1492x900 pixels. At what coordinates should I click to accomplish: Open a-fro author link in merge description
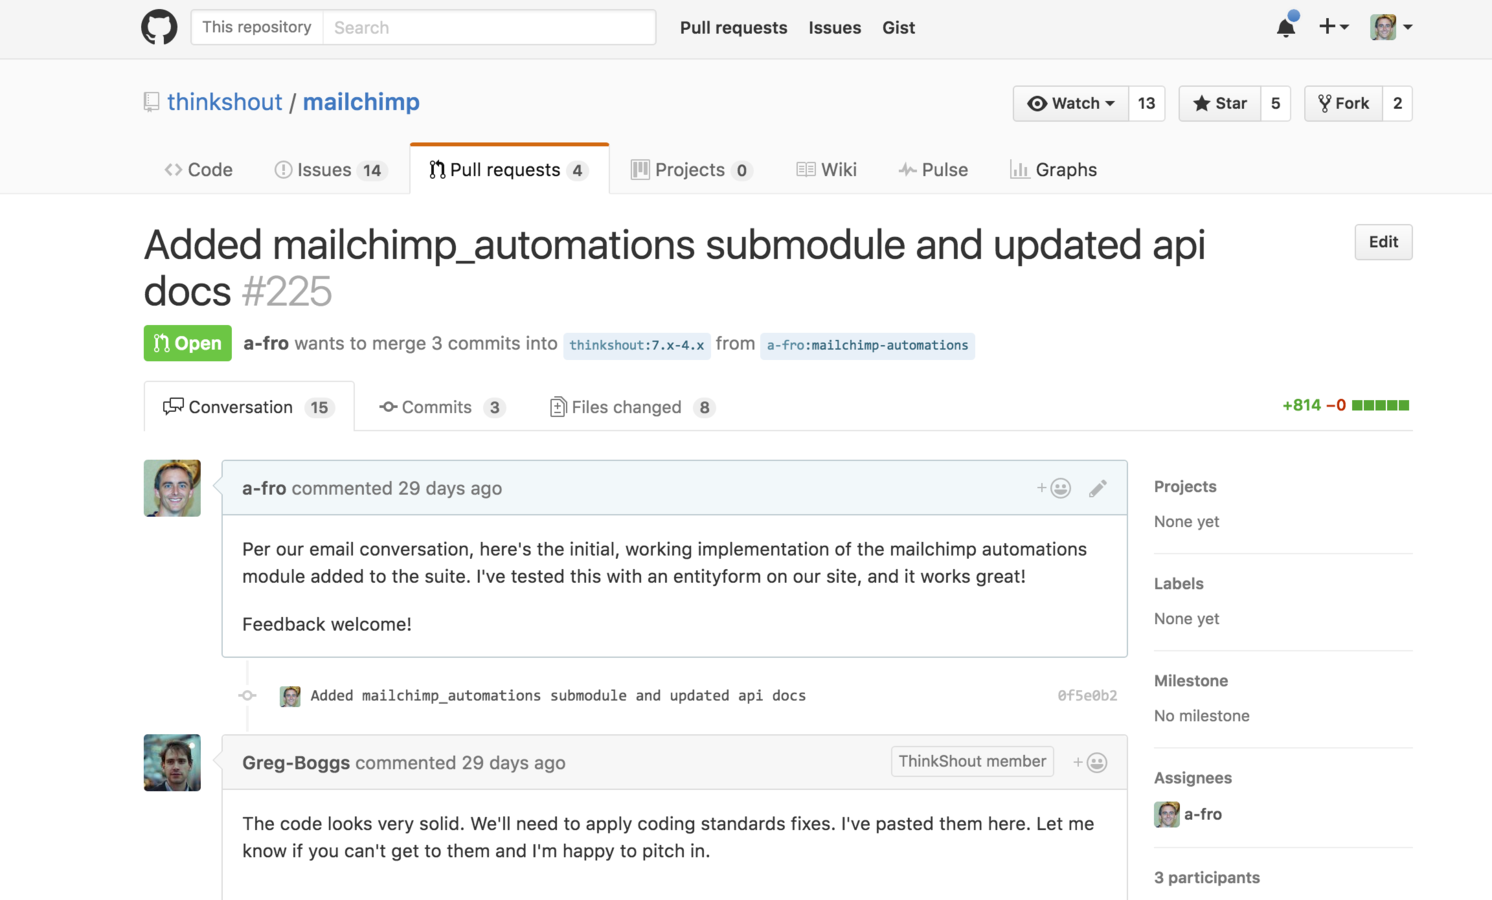point(266,343)
